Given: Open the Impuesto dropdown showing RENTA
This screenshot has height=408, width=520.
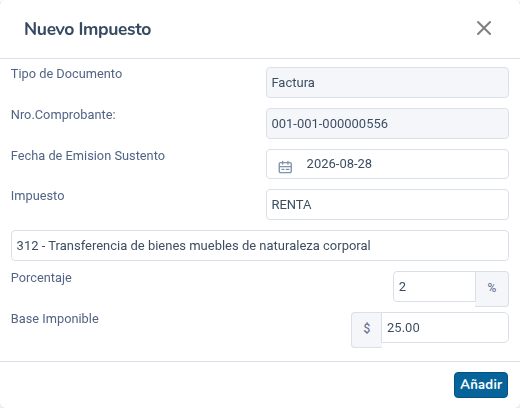Looking at the screenshot, I should pyautogui.click(x=387, y=205).
